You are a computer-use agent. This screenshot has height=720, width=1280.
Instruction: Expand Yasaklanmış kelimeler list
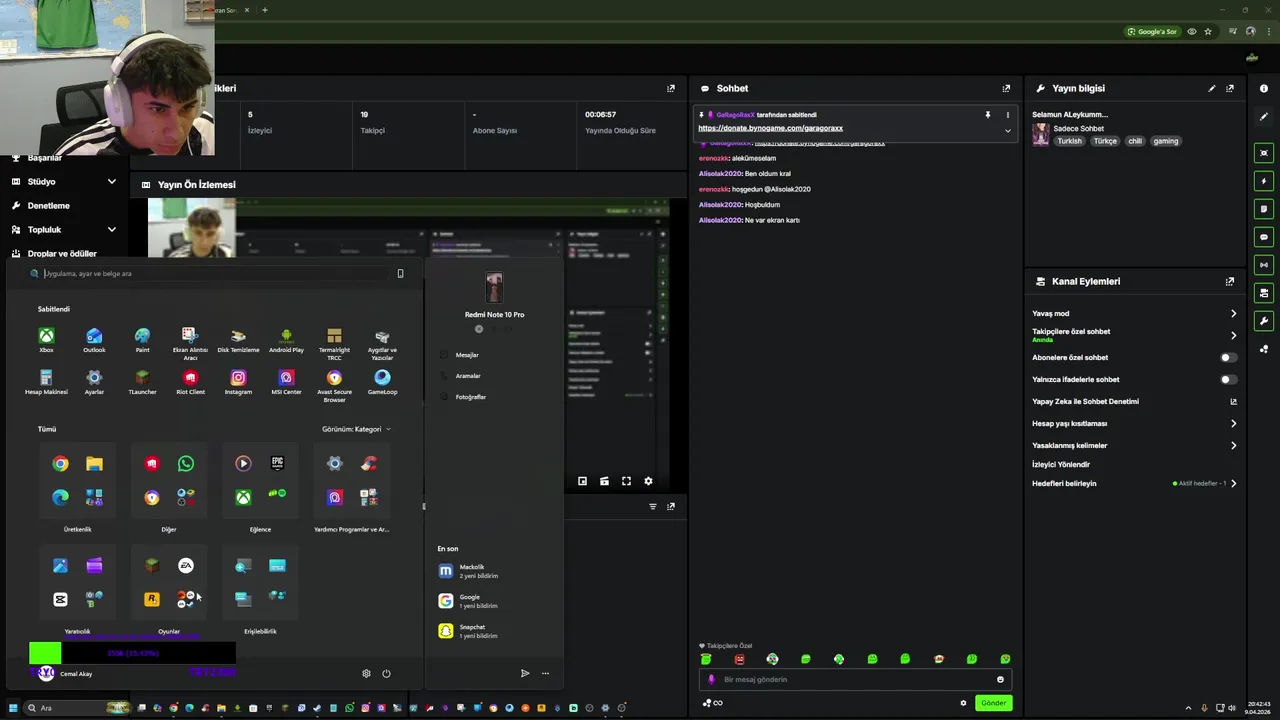coord(1233,445)
